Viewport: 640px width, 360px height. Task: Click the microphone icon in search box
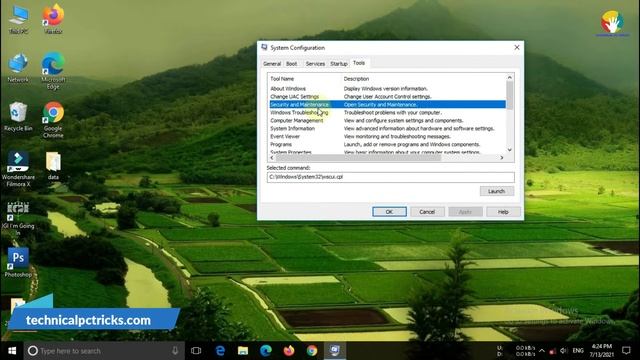click(x=175, y=351)
